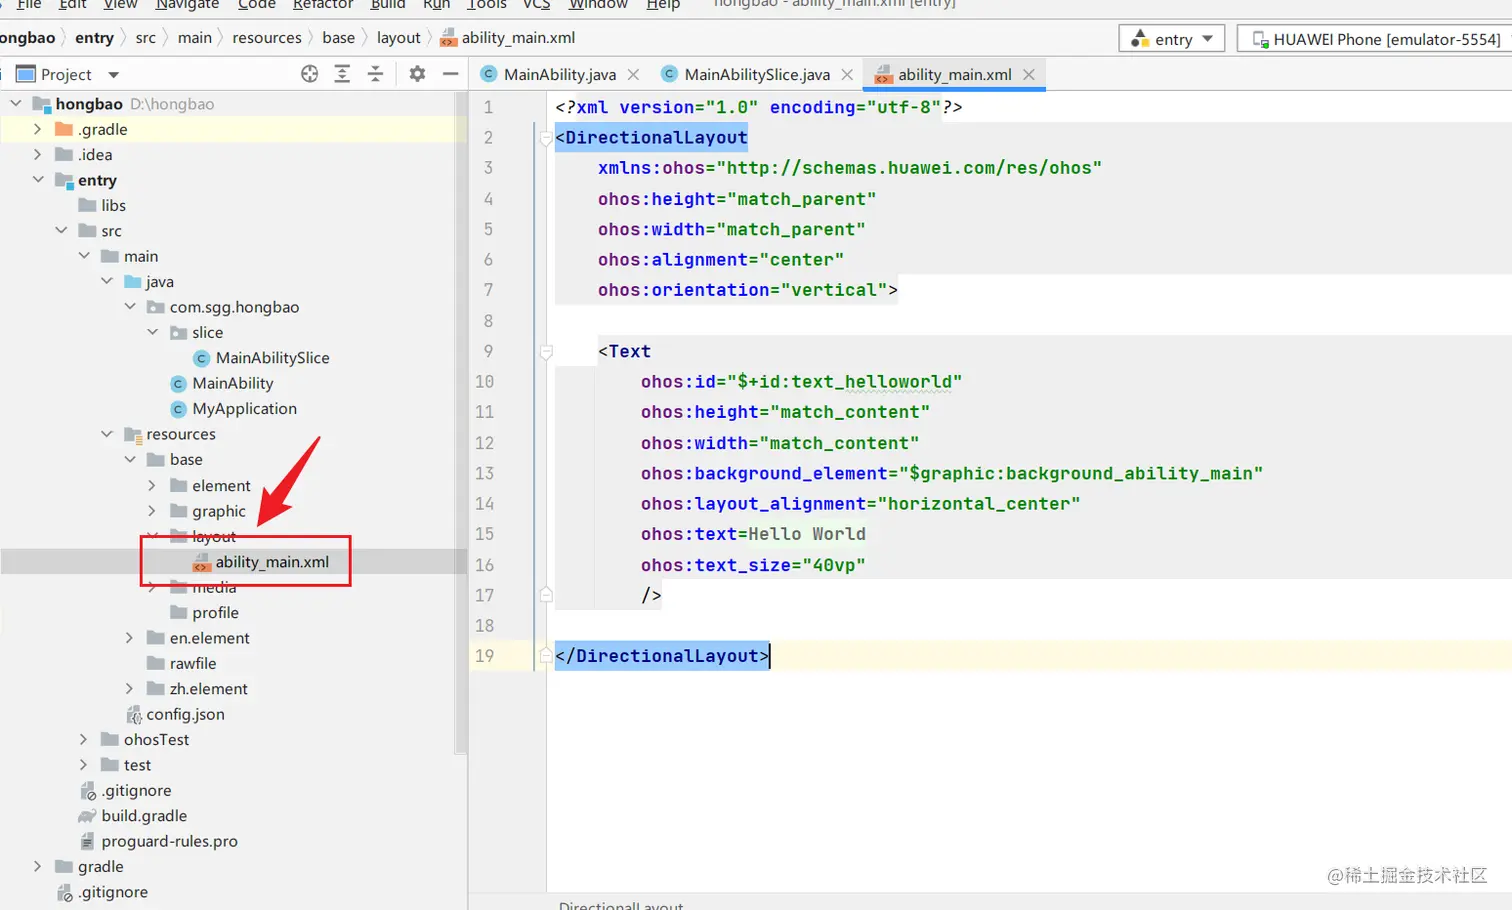
Task: Click fold marker at line 17
Action: pos(546,595)
